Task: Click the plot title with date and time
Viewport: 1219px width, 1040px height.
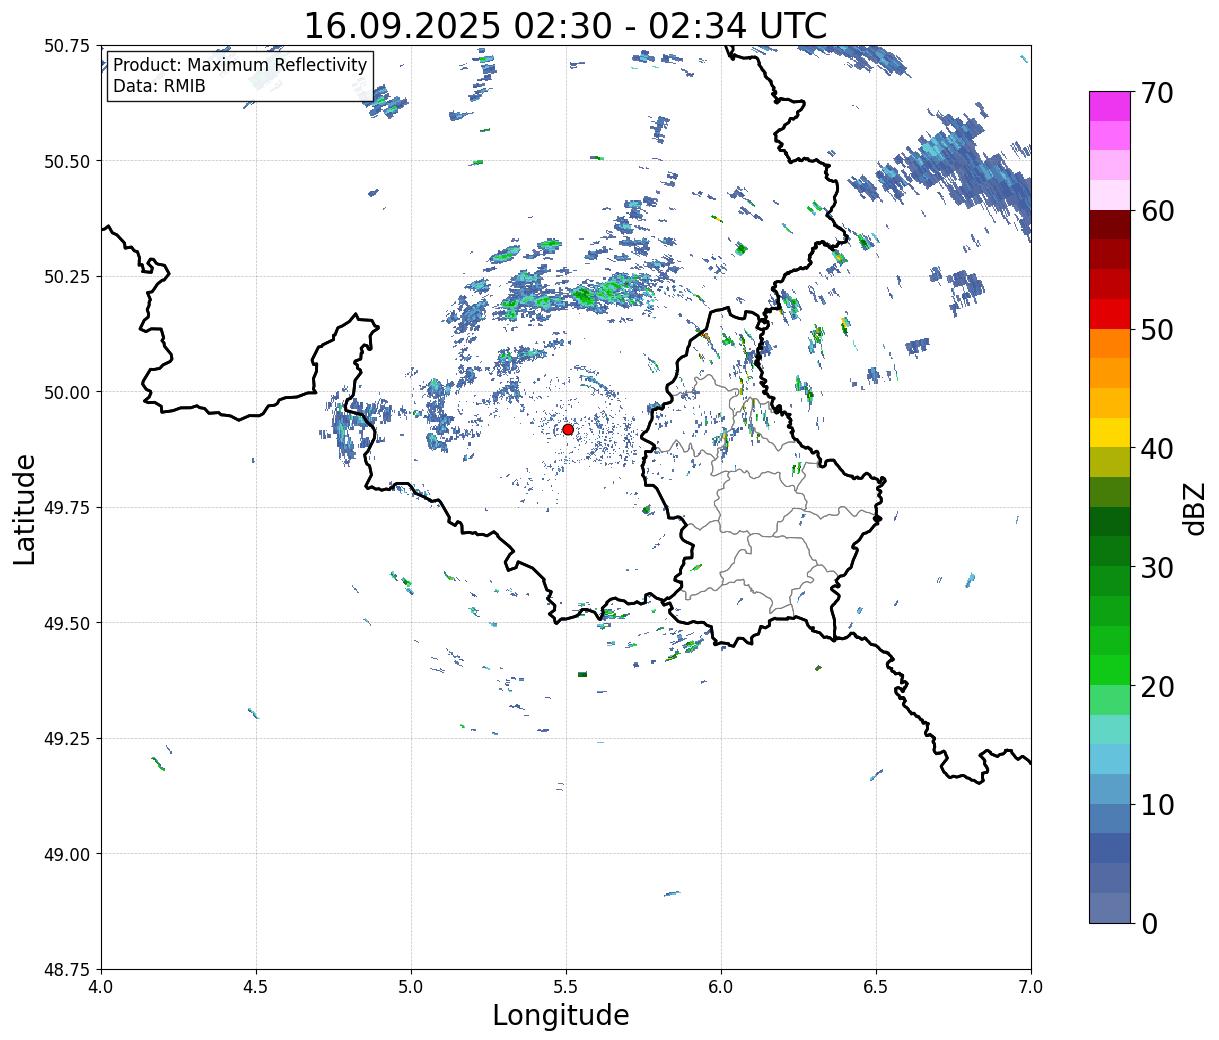Action: pos(565,25)
